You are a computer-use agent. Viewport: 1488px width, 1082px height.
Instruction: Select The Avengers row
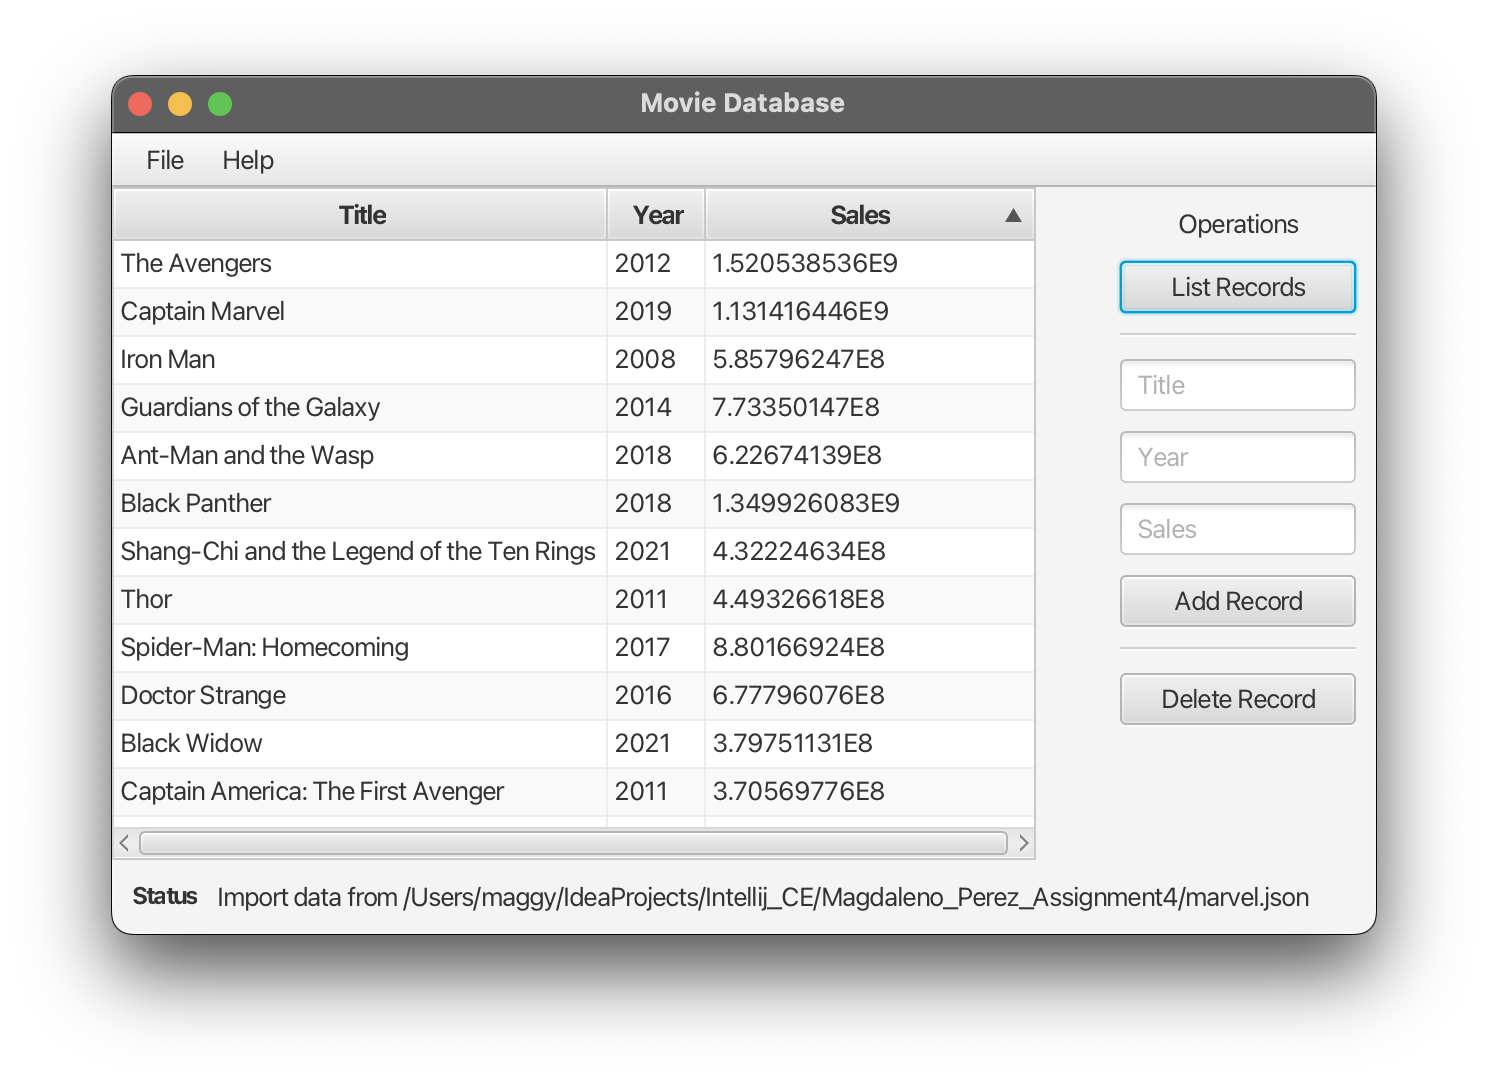[x=574, y=264]
